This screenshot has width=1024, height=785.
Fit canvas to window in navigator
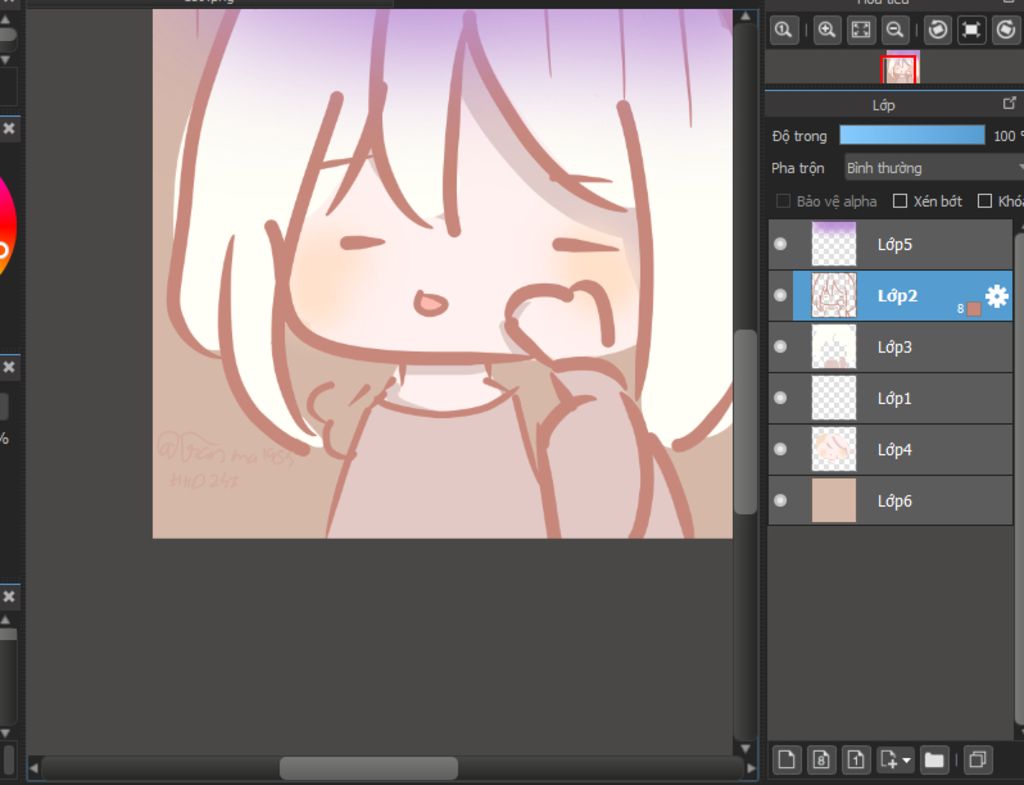pos(861,30)
